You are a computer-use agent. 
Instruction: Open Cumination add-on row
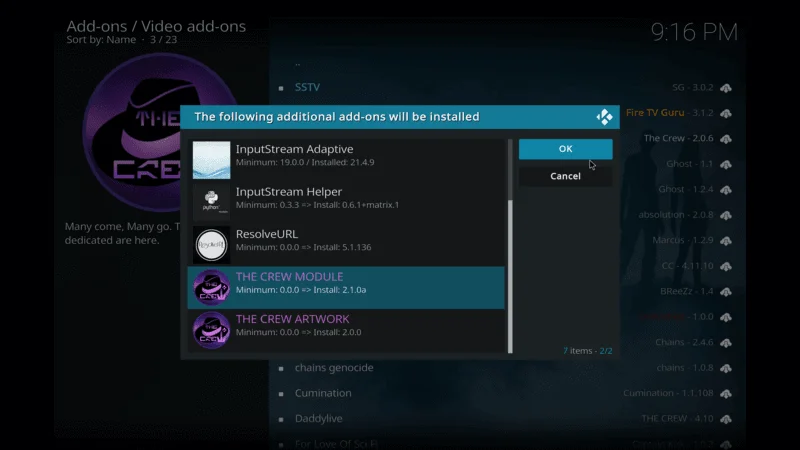click(x=505, y=393)
